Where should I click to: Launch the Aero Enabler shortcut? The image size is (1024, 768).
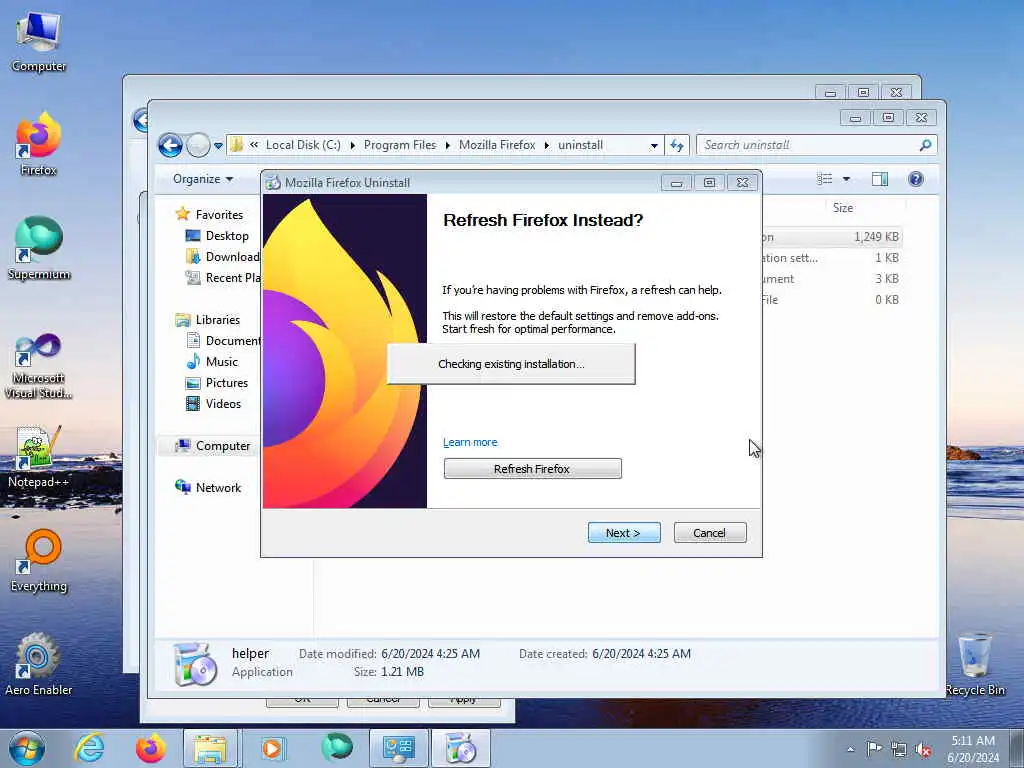39,664
